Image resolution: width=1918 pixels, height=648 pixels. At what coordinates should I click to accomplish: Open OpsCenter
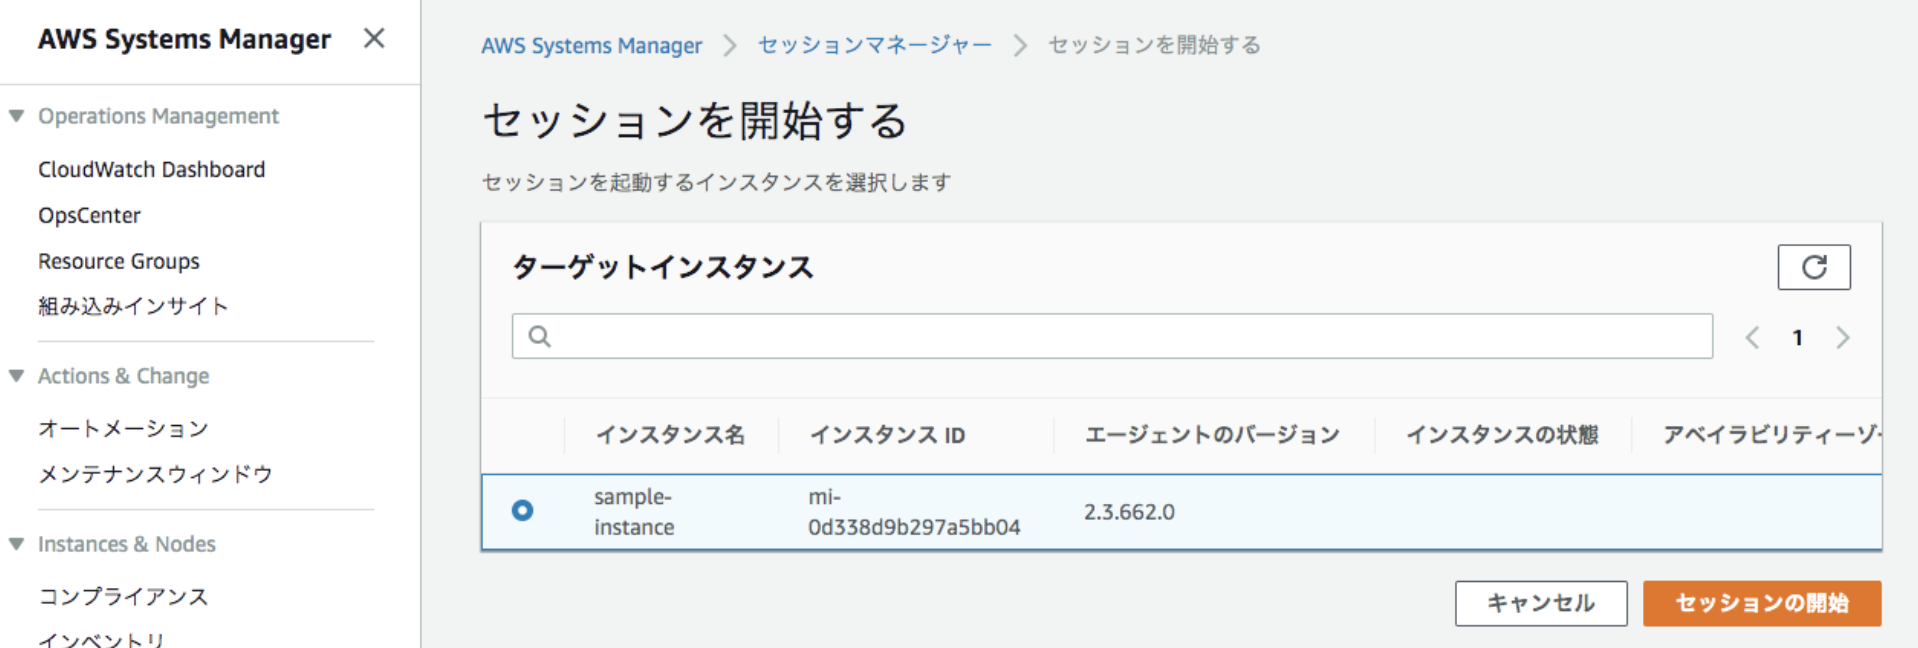coord(89,215)
